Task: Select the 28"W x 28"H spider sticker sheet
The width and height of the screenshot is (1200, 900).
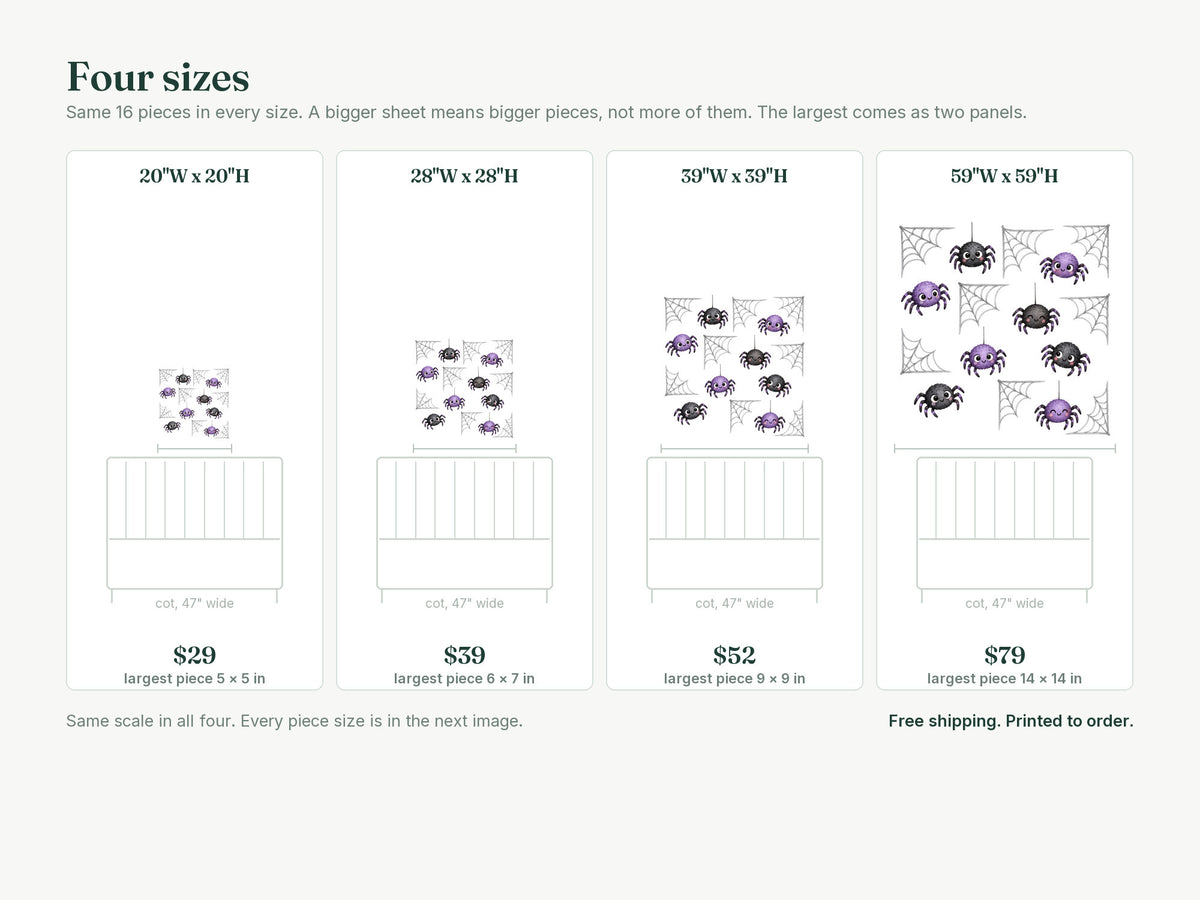Action: 464,388
